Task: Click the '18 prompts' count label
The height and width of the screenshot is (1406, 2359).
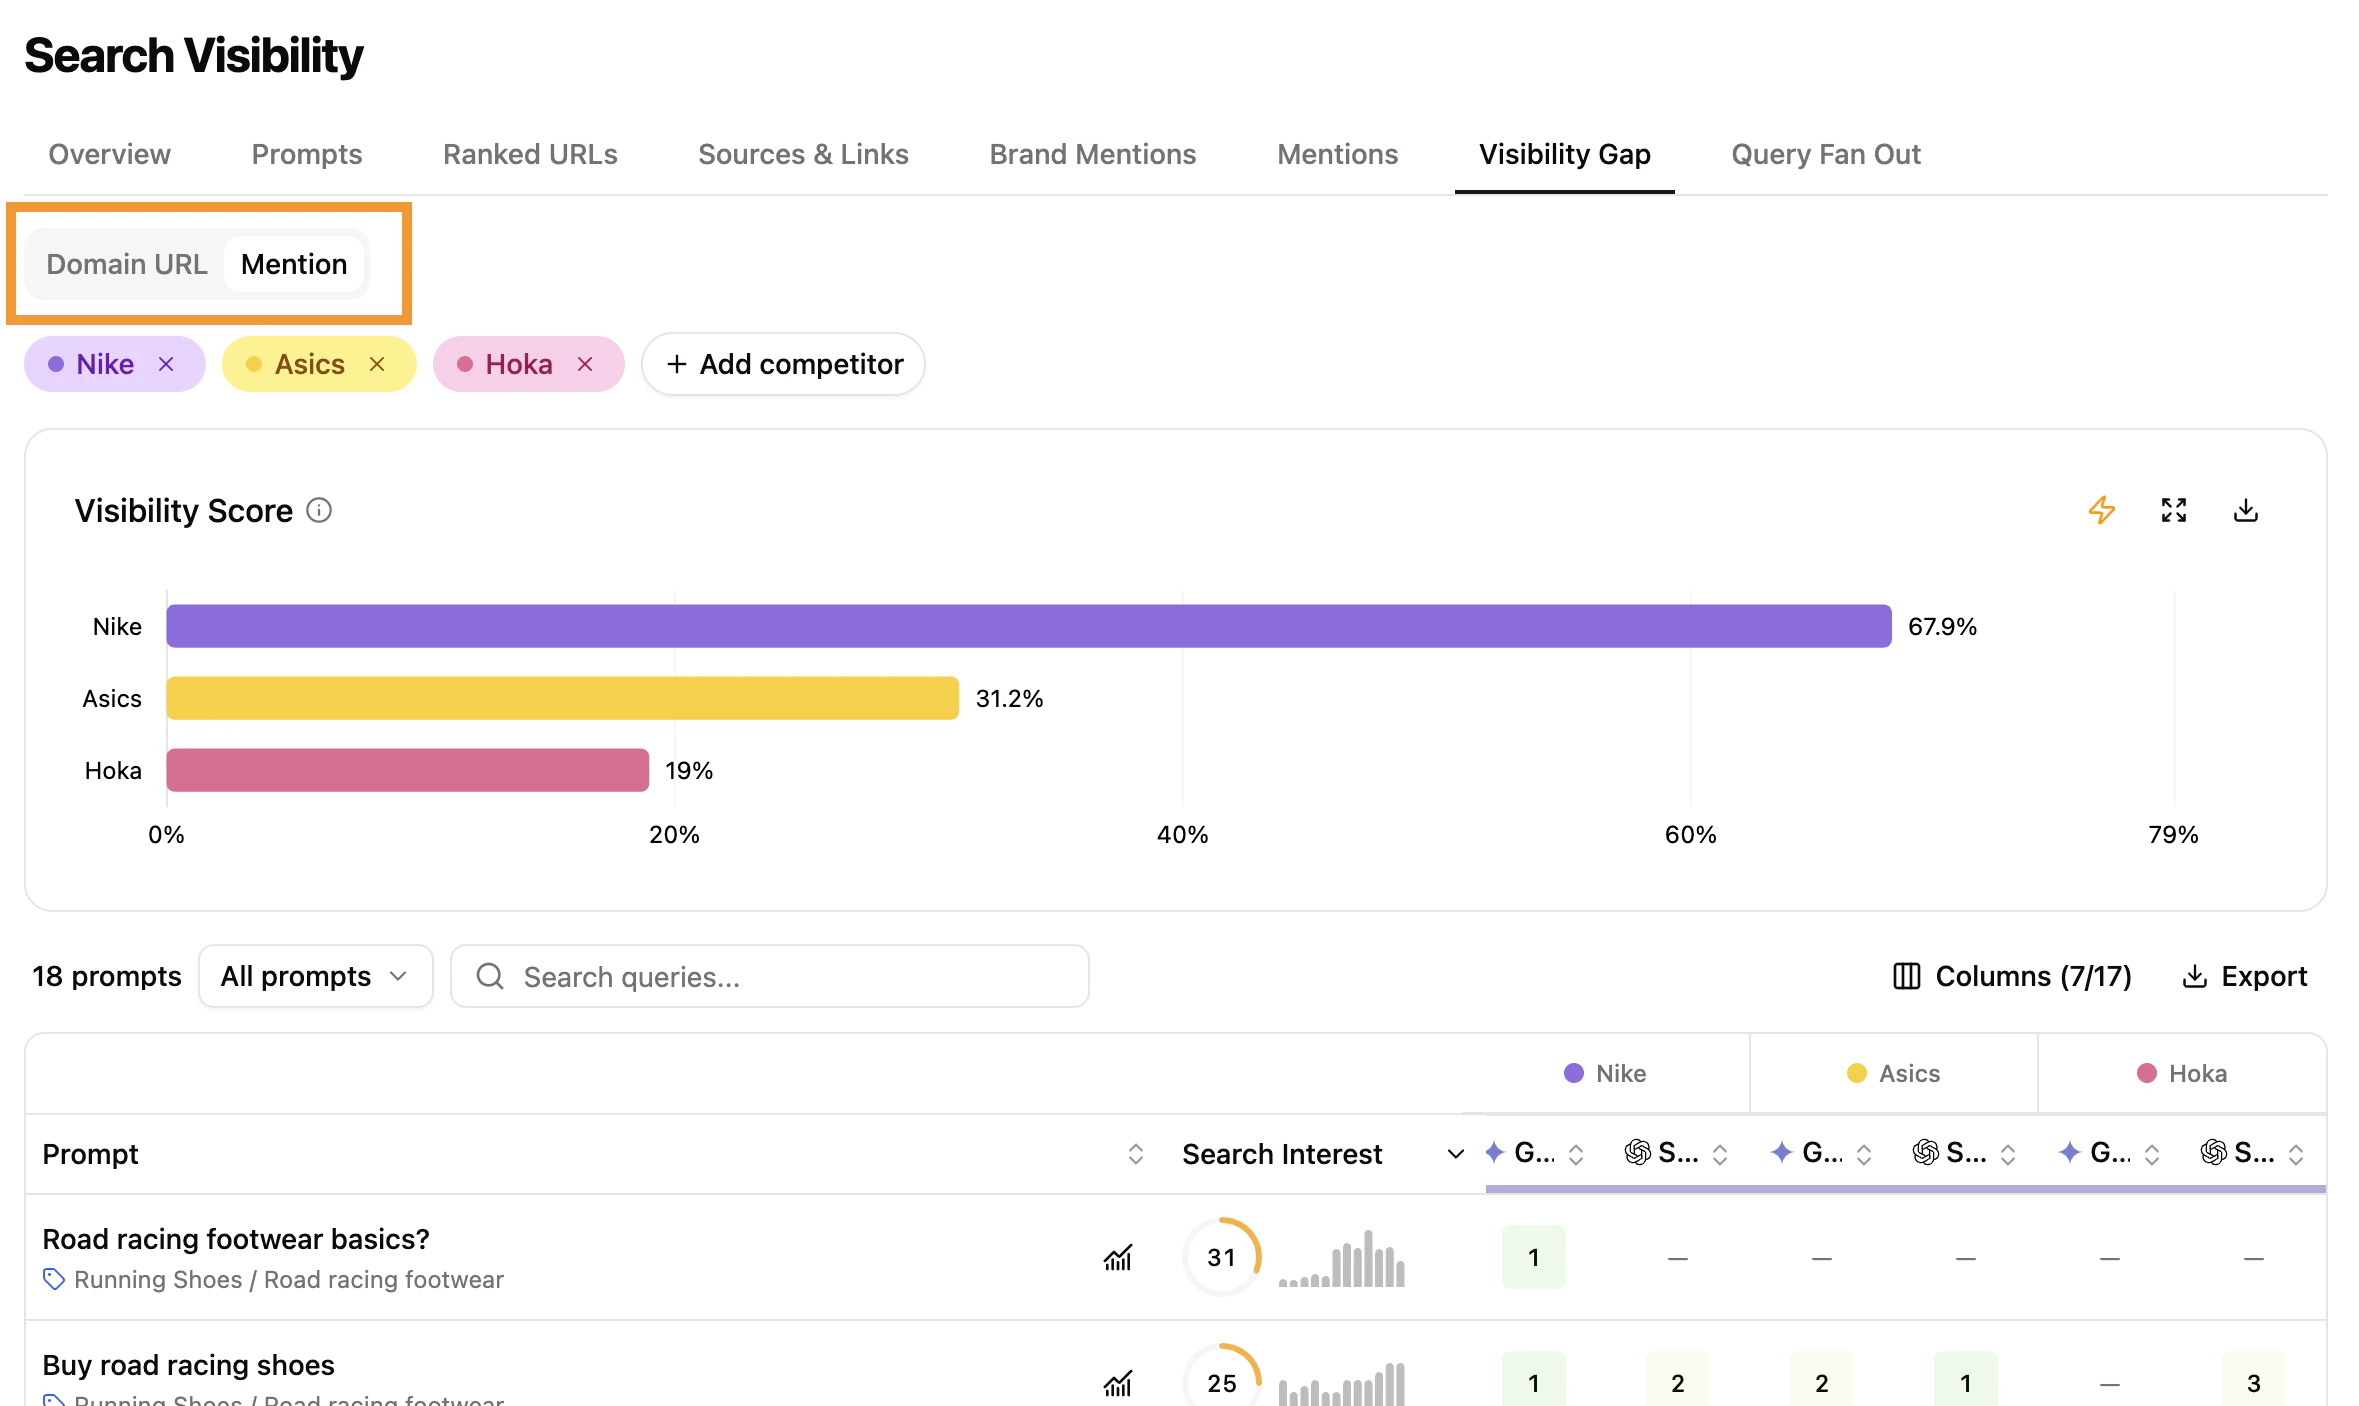Action: coord(107,976)
